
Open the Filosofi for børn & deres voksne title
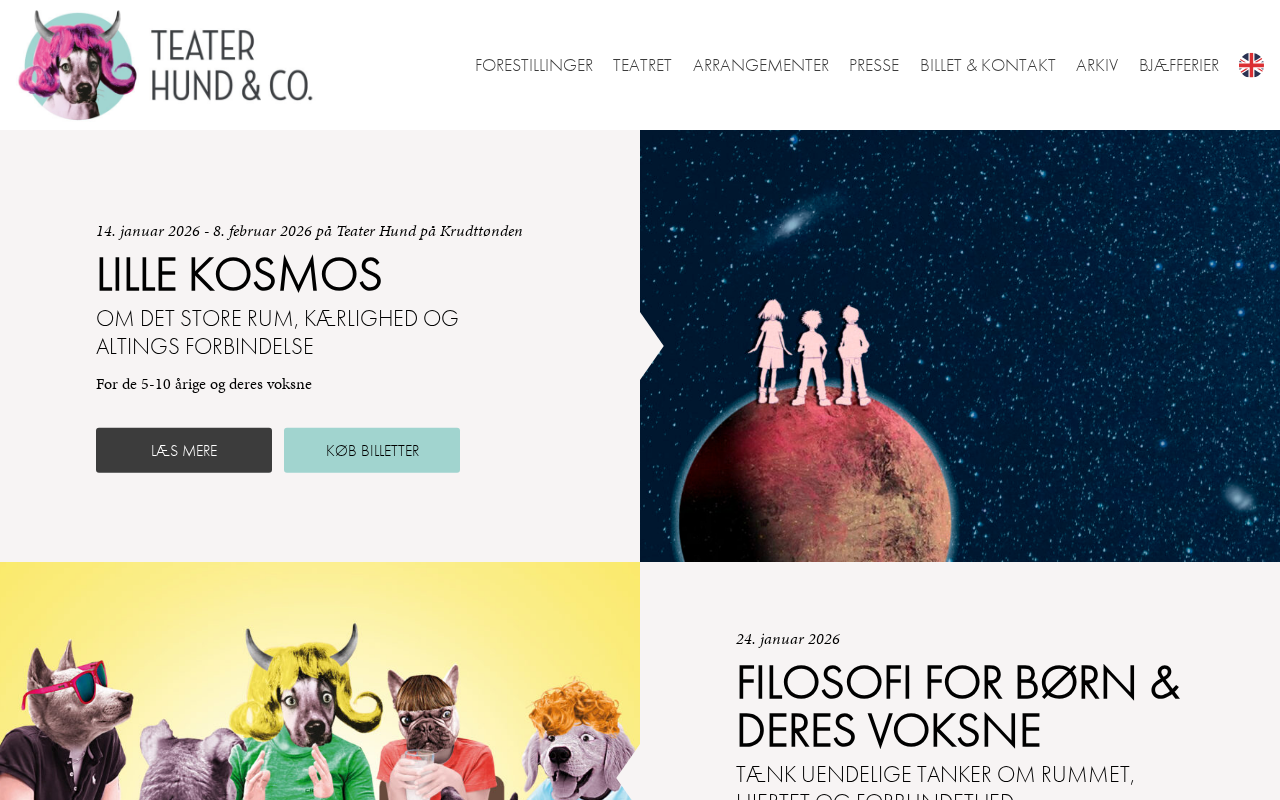958,707
